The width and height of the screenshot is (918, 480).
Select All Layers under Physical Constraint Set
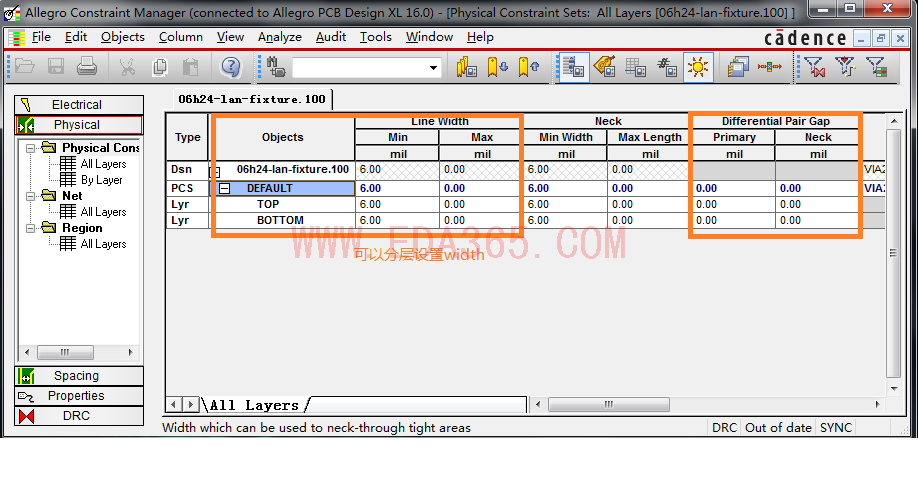click(103, 164)
